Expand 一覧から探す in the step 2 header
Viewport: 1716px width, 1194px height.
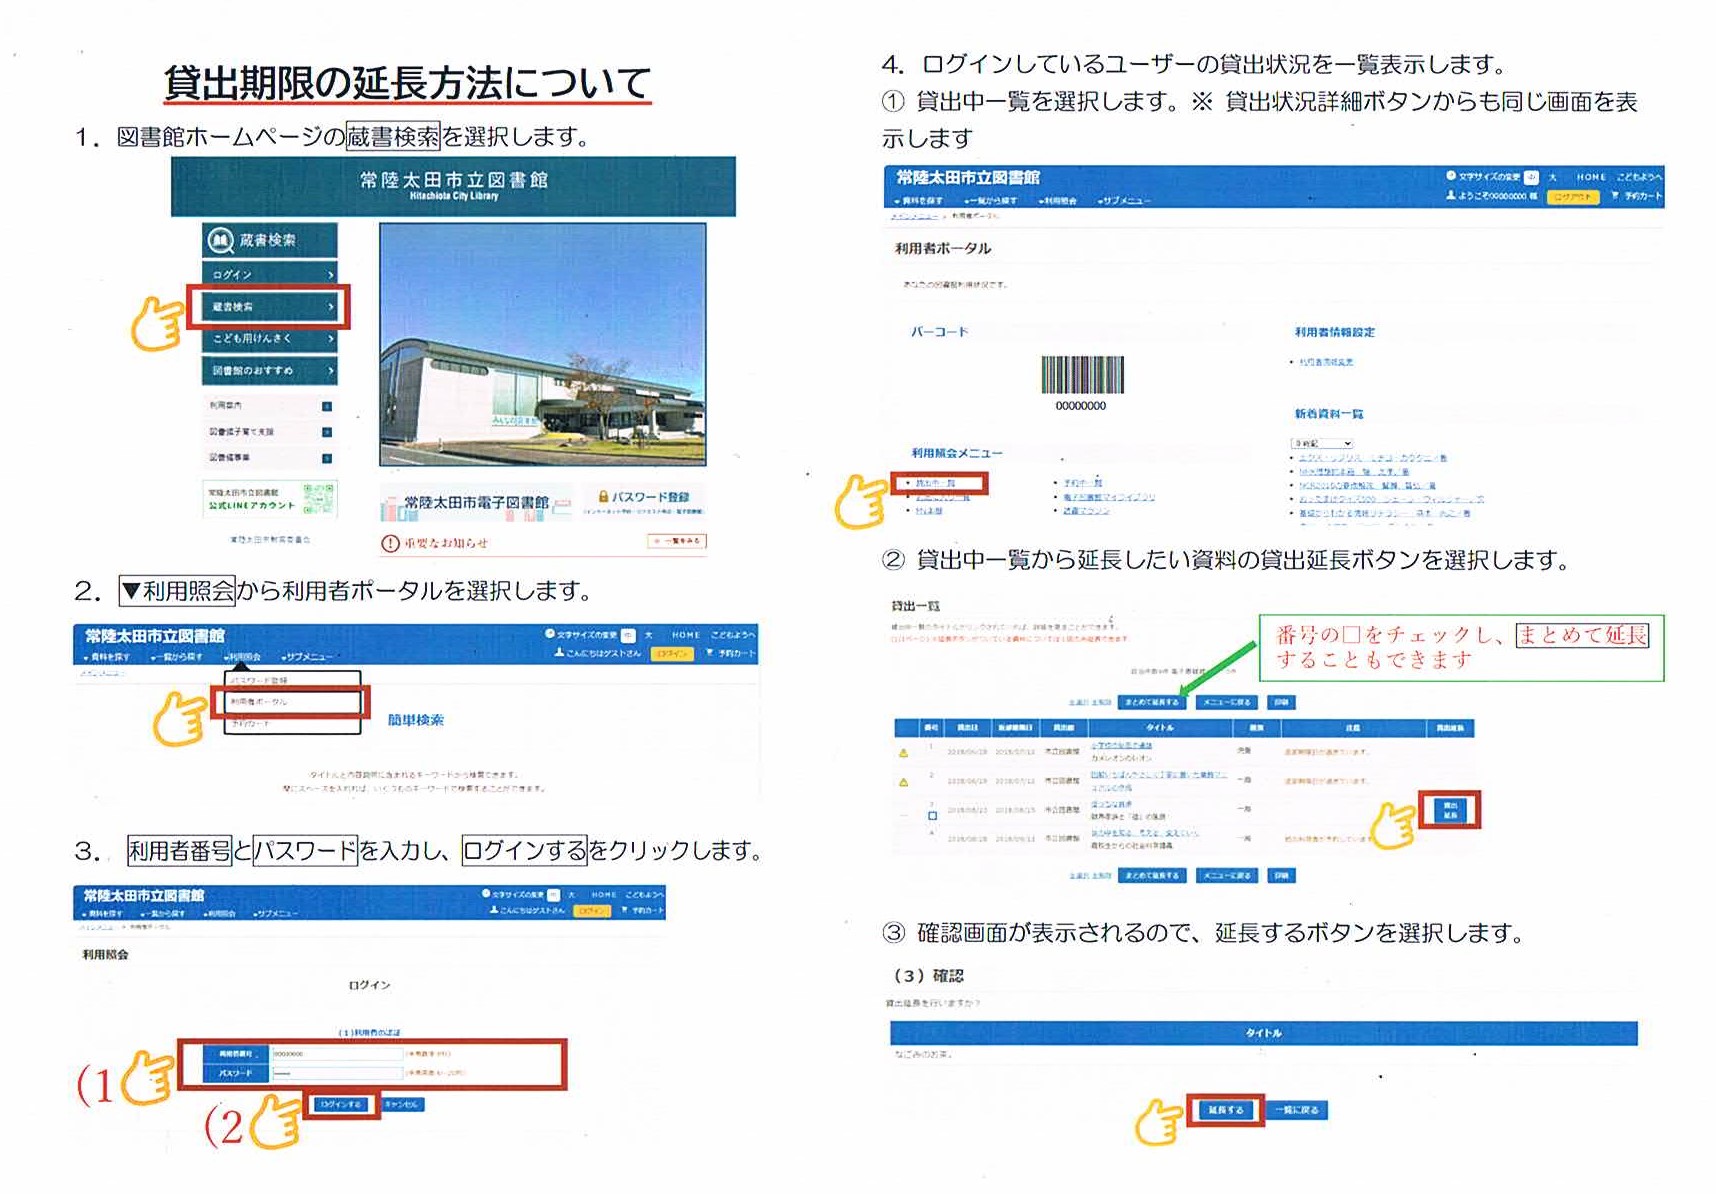tap(176, 657)
